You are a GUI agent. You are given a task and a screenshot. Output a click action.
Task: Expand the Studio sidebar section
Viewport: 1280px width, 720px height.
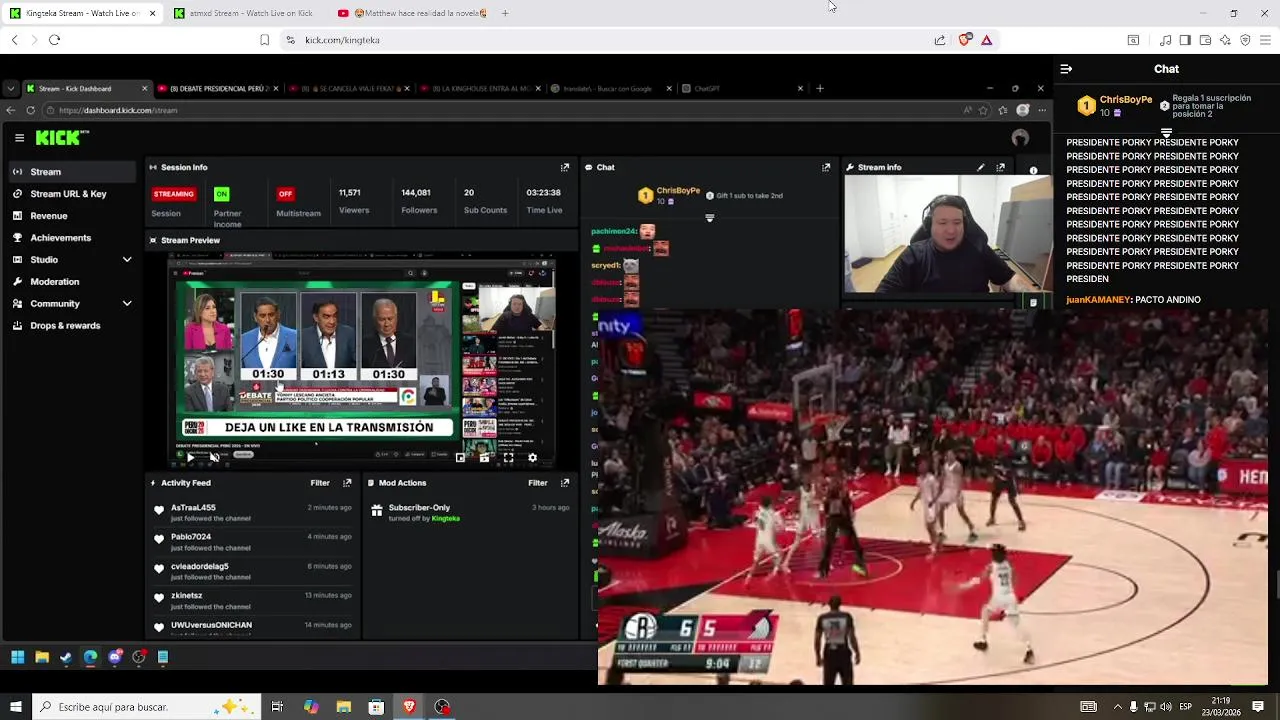tap(127, 260)
